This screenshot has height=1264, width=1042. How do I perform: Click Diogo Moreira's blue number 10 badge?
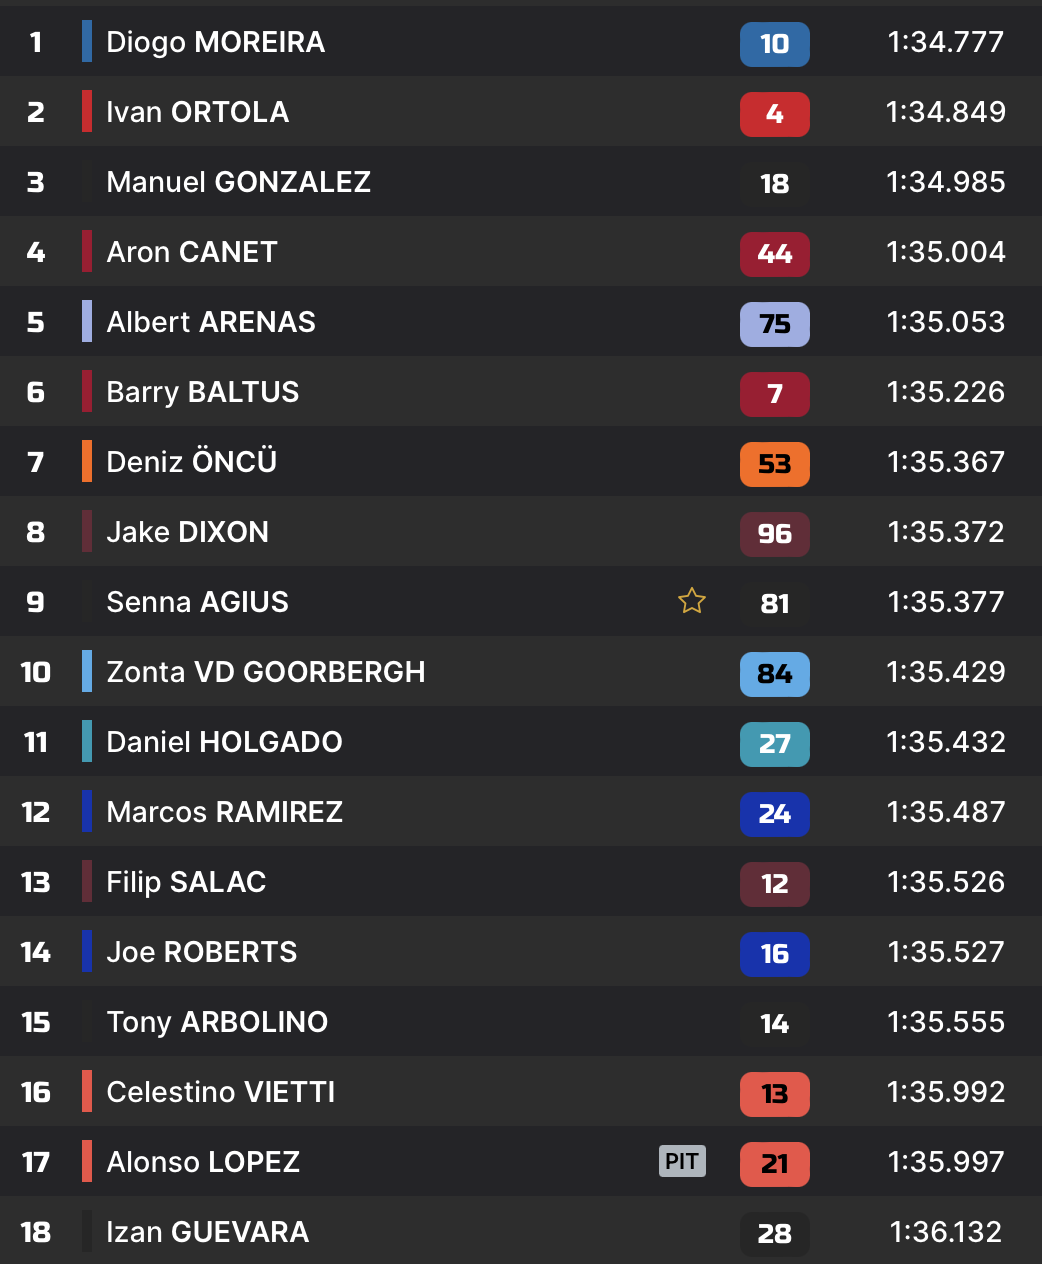click(774, 44)
